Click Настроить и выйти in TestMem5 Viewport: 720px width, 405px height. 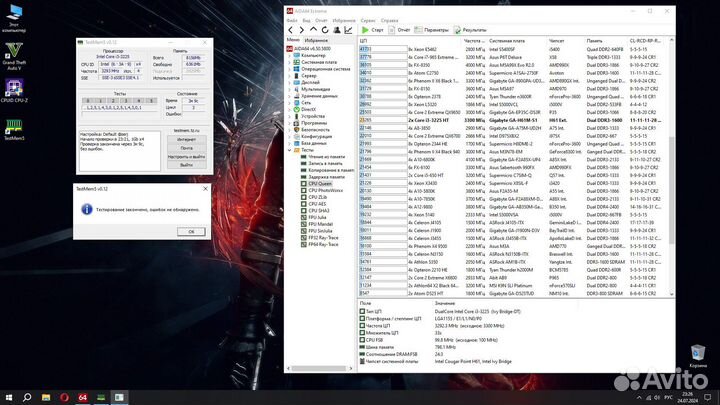click(x=186, y=157)
